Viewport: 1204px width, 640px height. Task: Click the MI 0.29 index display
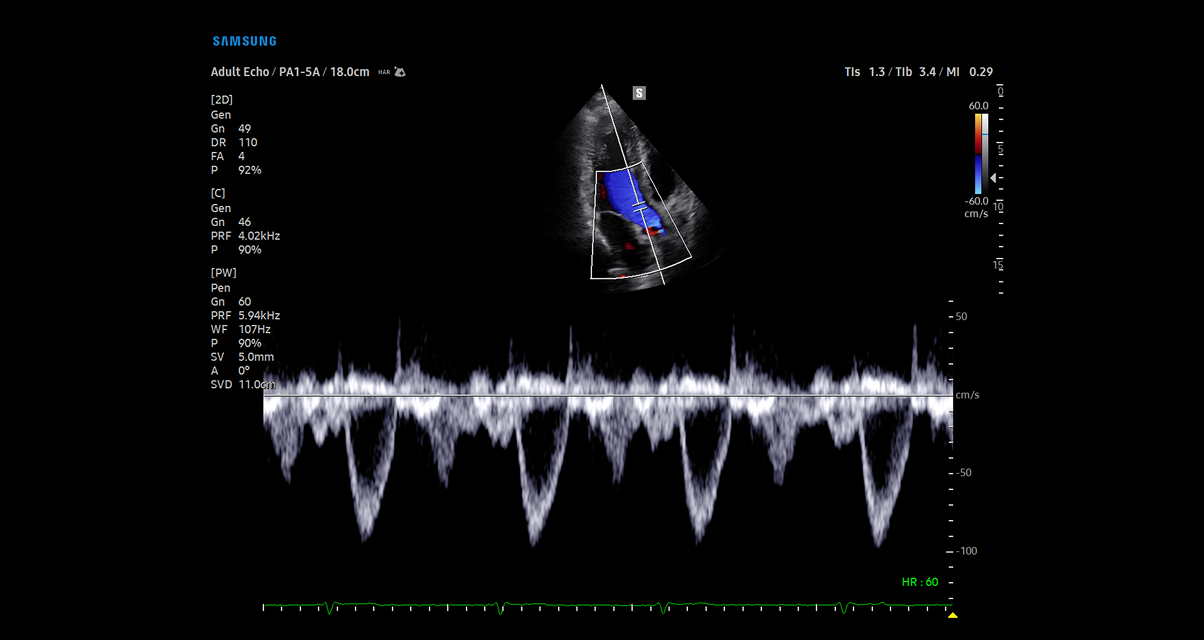967,71
